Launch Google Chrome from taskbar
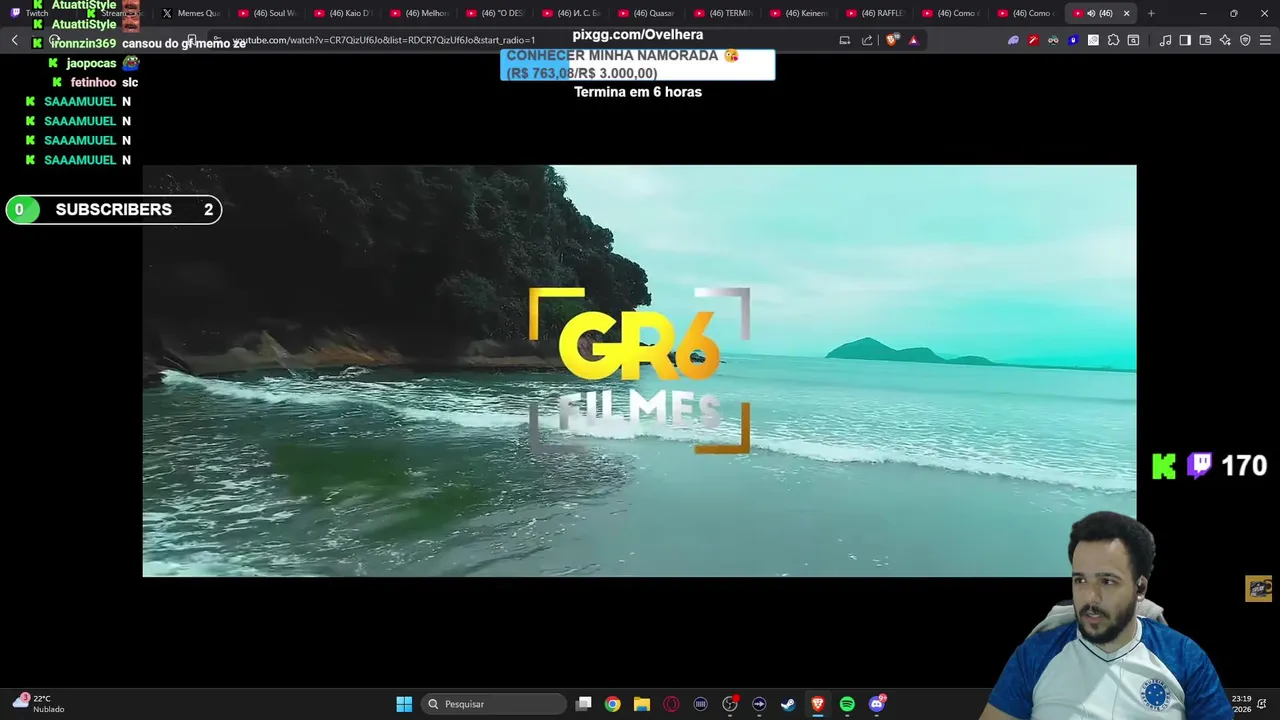 [x=613, y=704]
